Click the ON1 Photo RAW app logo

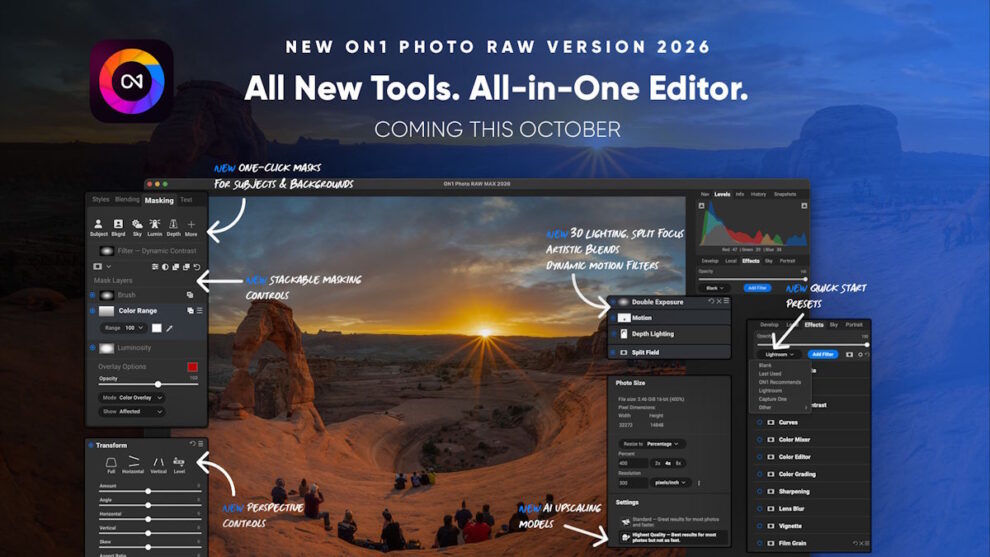[132, 81]
